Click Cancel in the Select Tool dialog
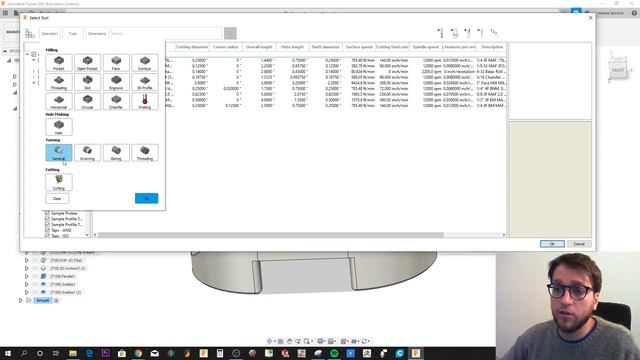Image resolution: width=640 pixels, height=360 pixels. coord(579,244)
